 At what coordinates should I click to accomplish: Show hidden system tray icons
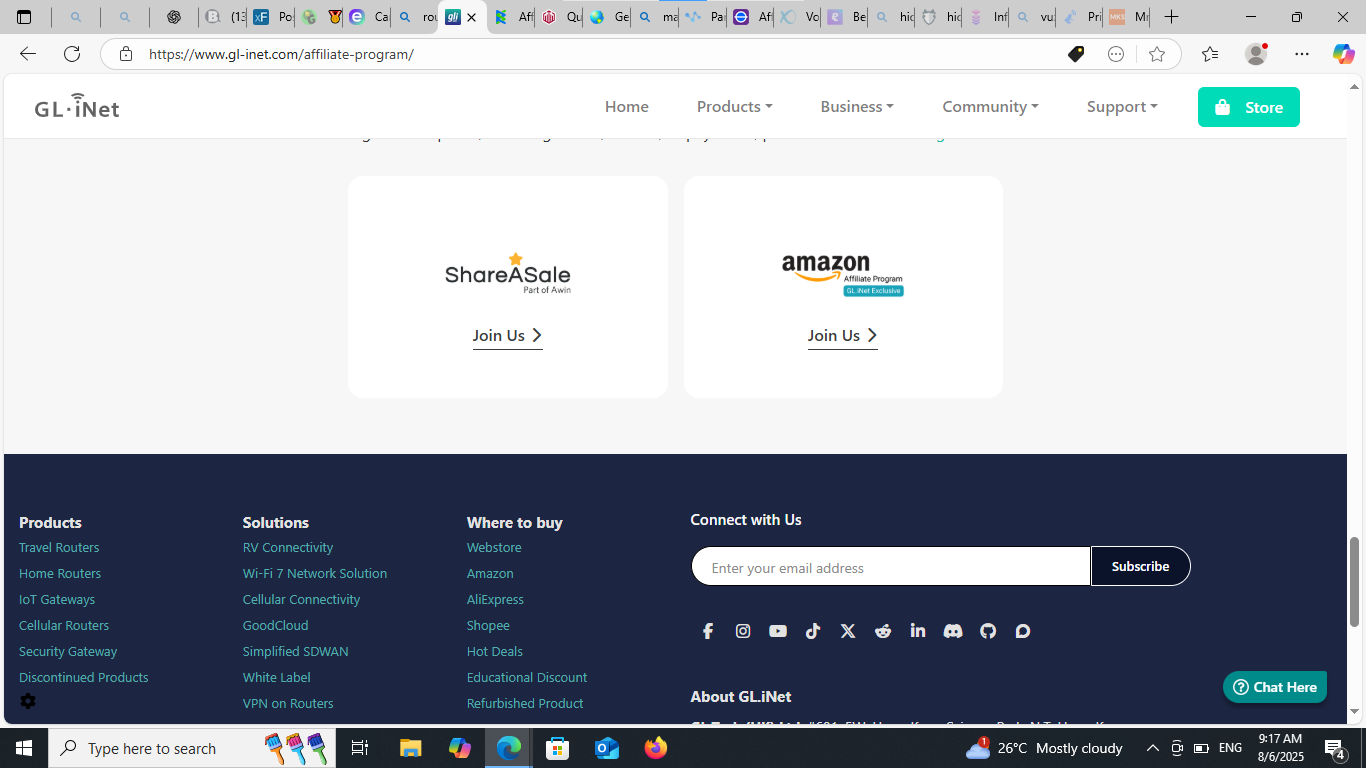click(x=1152, y=748)
